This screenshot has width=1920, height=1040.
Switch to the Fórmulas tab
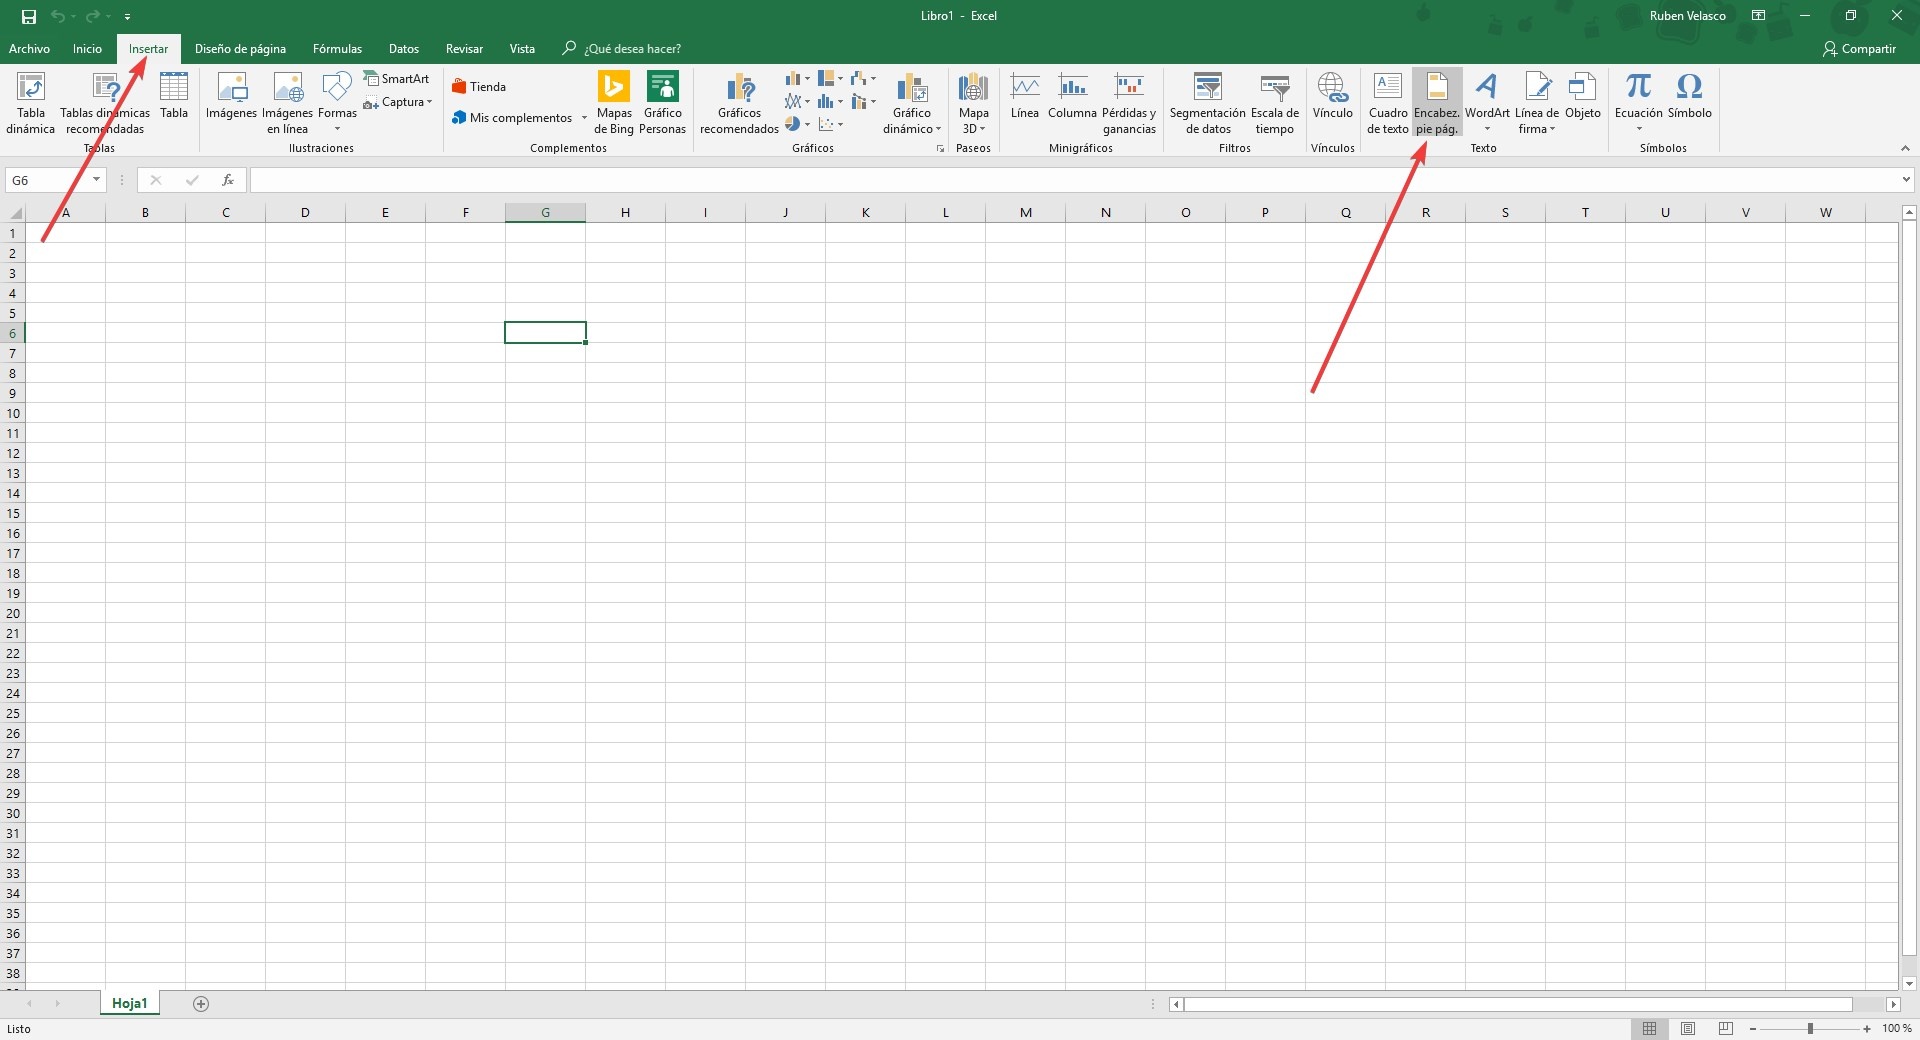pyautogui.click(x=337, y=49)
